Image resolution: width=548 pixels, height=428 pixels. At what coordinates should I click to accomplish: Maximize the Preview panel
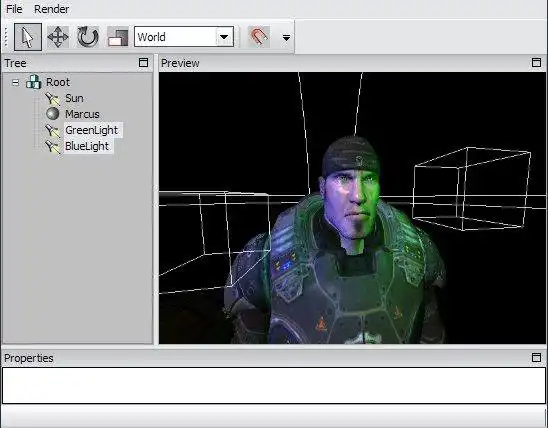point(536,63)
